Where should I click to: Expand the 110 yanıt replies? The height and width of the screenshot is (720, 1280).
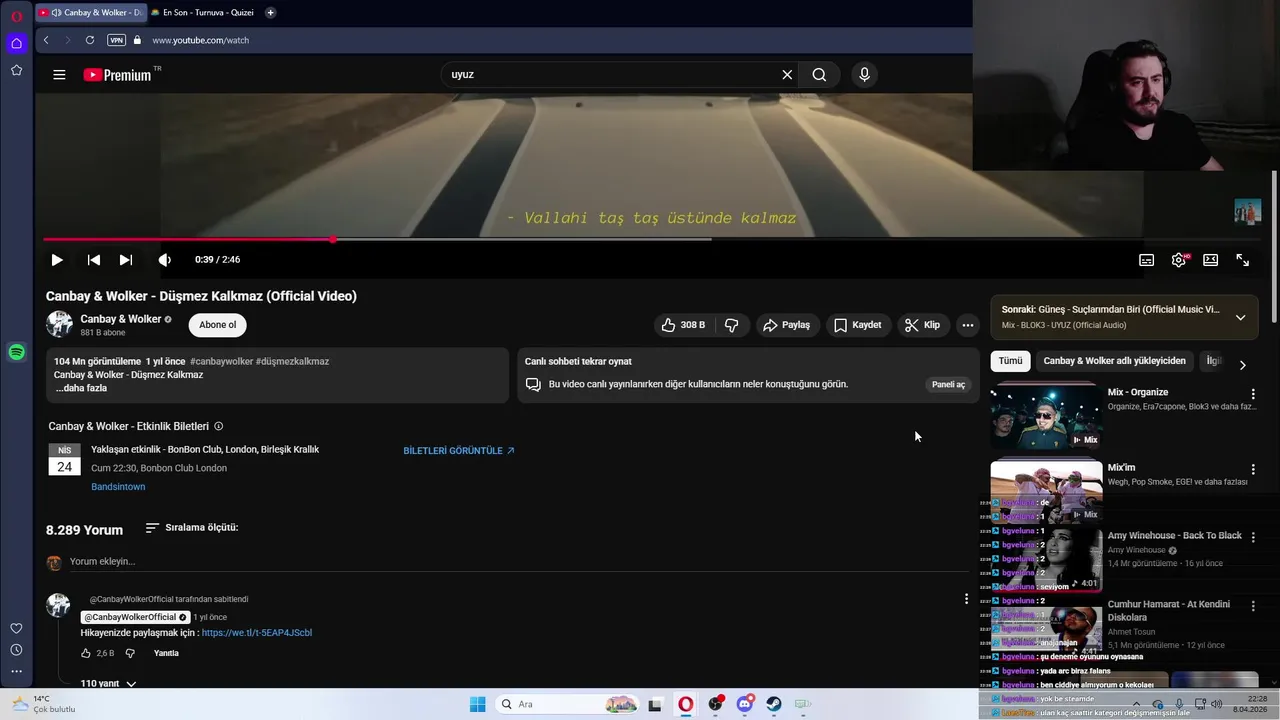tap(108, 684)
